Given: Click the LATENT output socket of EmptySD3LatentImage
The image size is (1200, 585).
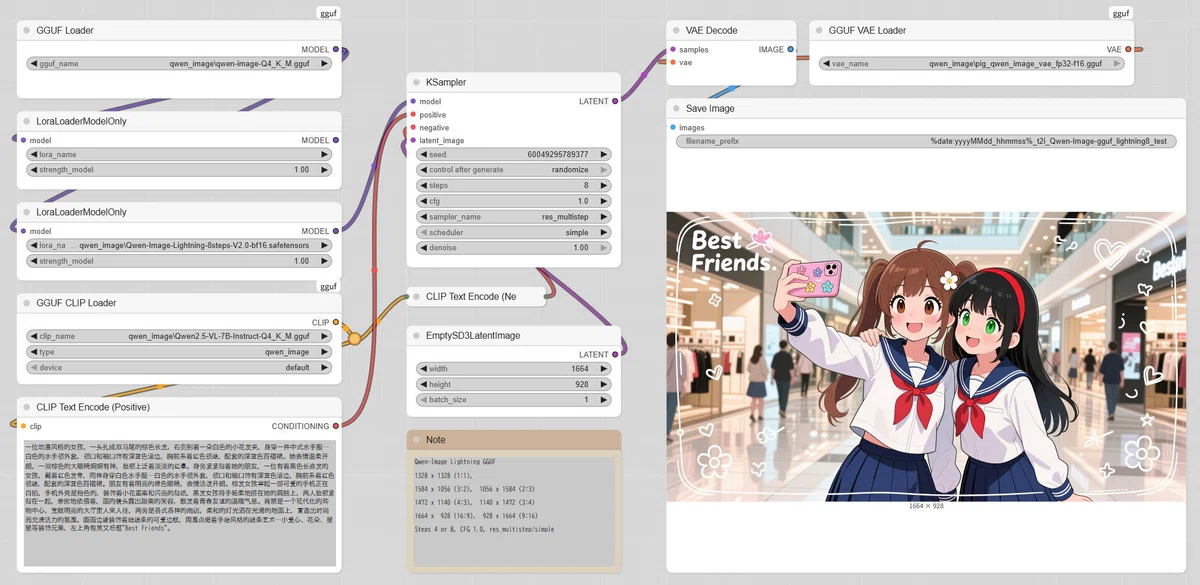Looking at the screenshot, I should 615,354.
